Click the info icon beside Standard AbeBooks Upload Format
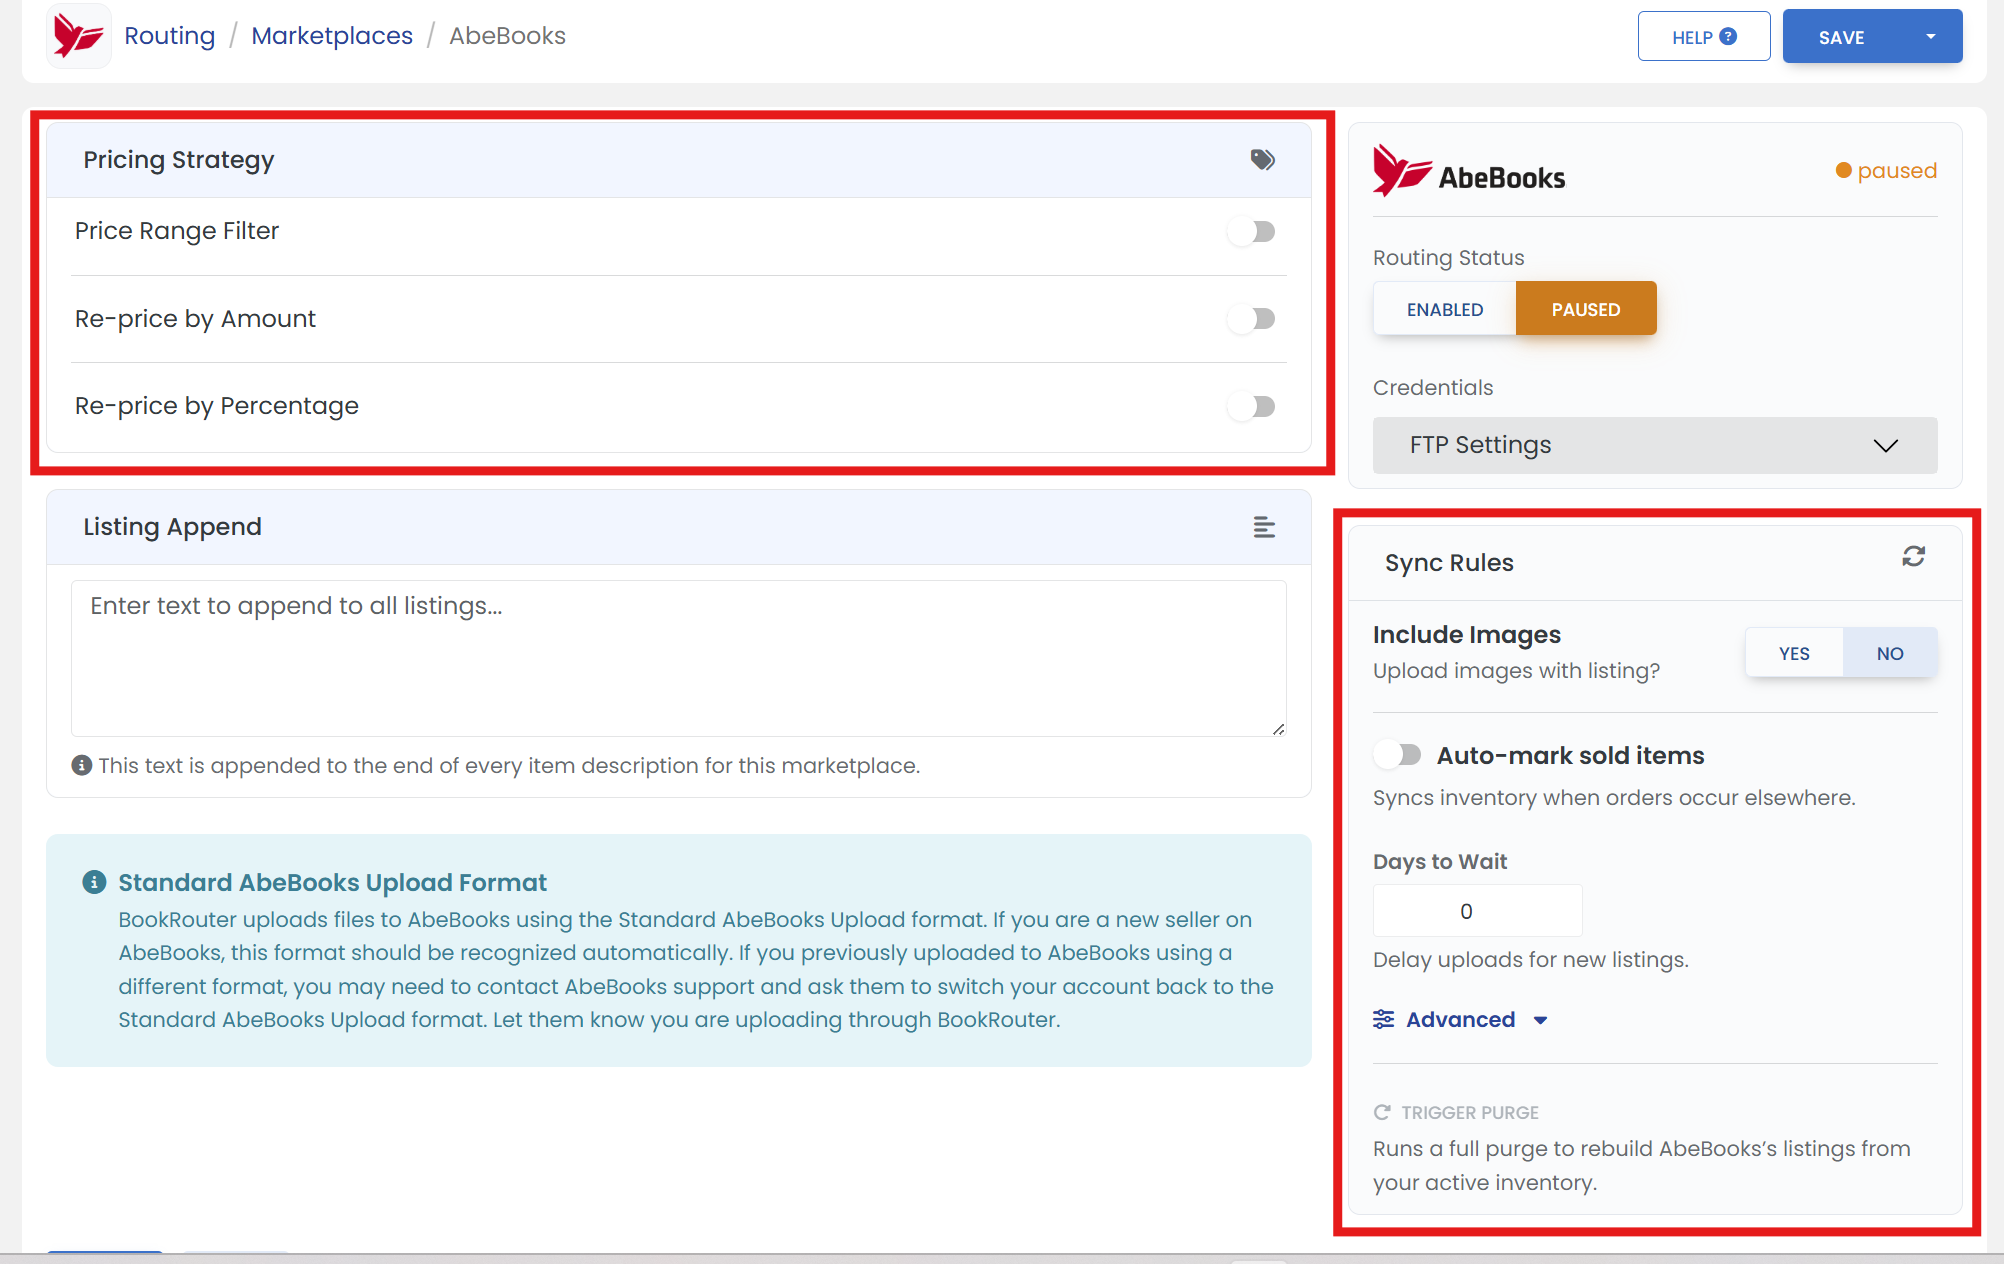2004x1264 pixels. coord(94,882)
